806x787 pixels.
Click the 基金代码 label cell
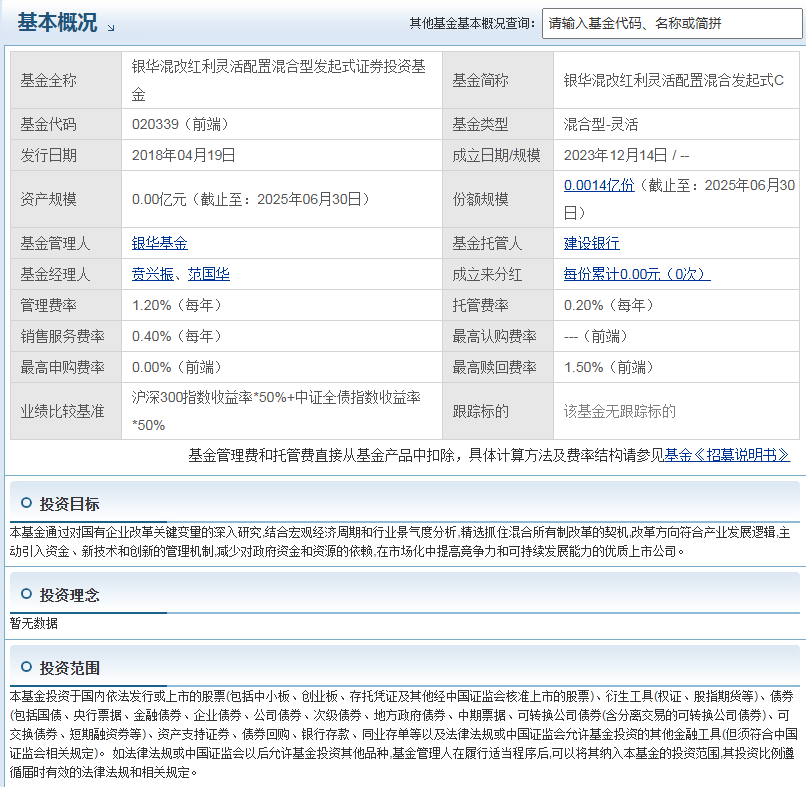click(66, 124)
